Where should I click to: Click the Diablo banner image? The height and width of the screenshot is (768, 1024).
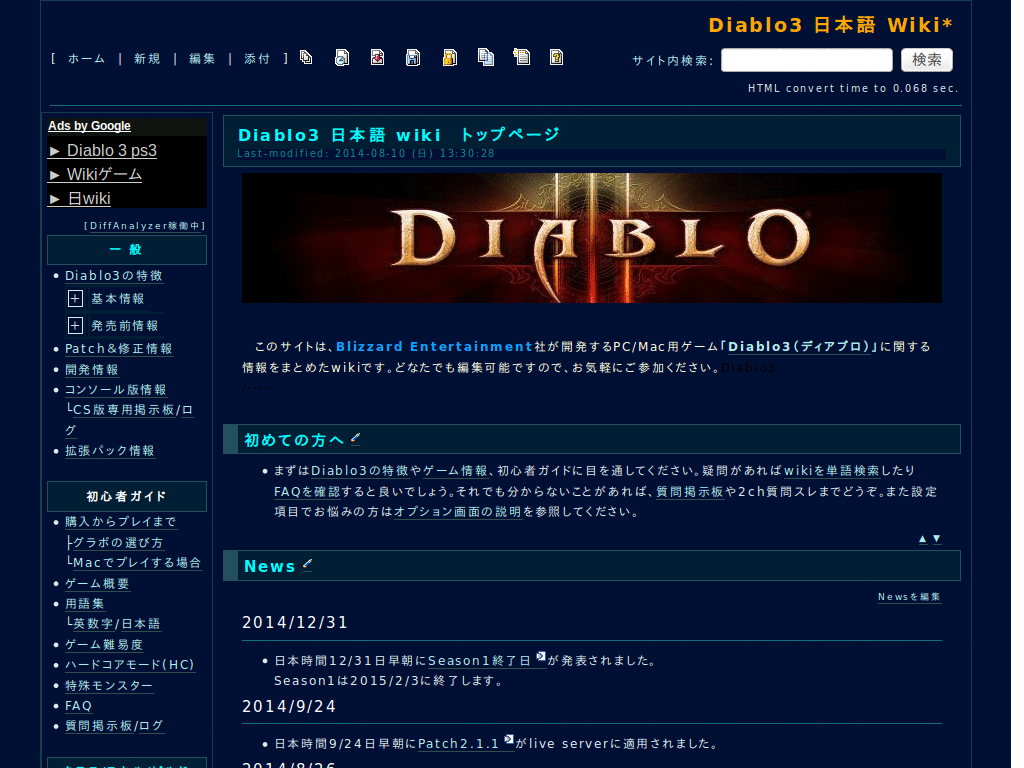(592, 238)
